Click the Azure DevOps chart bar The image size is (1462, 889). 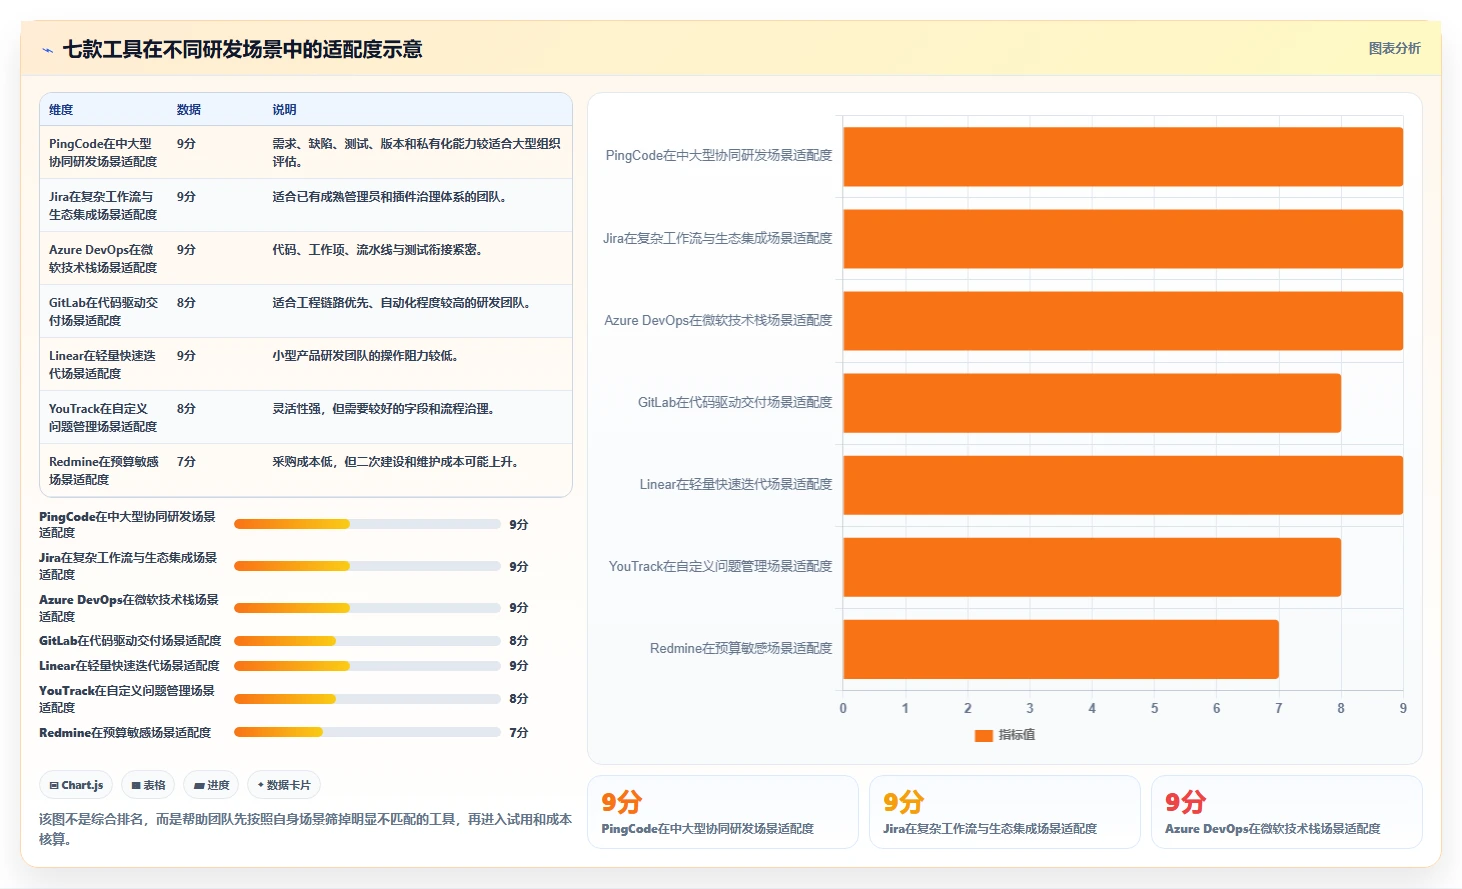point(1123,321)
